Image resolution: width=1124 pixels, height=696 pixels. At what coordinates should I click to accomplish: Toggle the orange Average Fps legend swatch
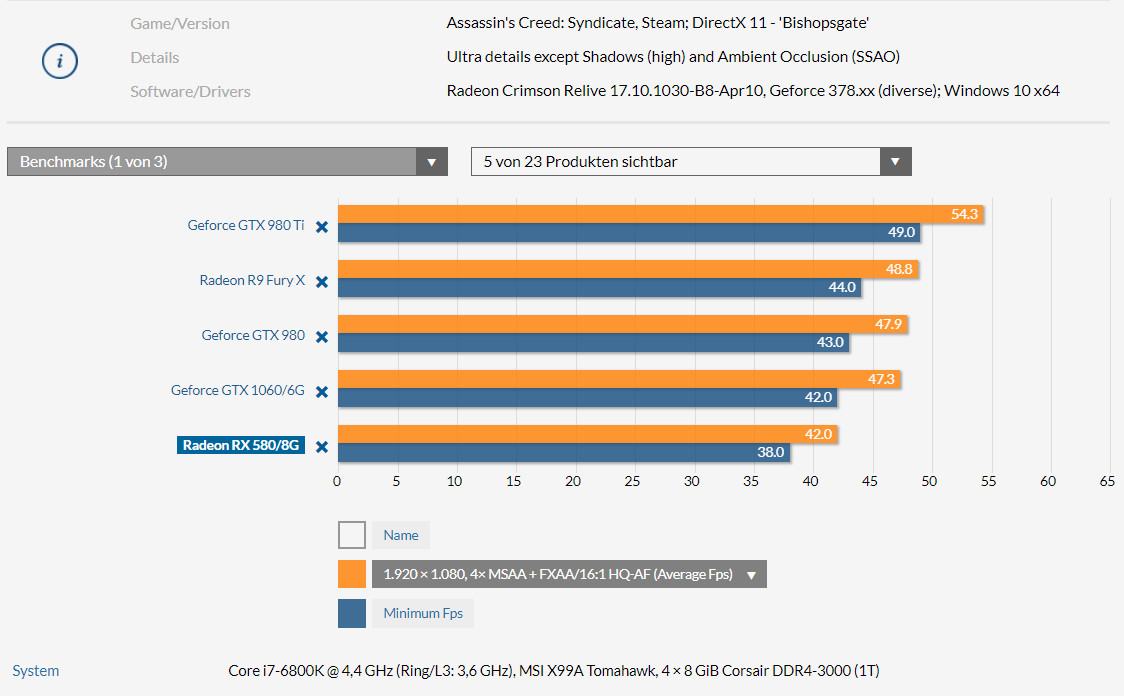[x=352, y=574]
